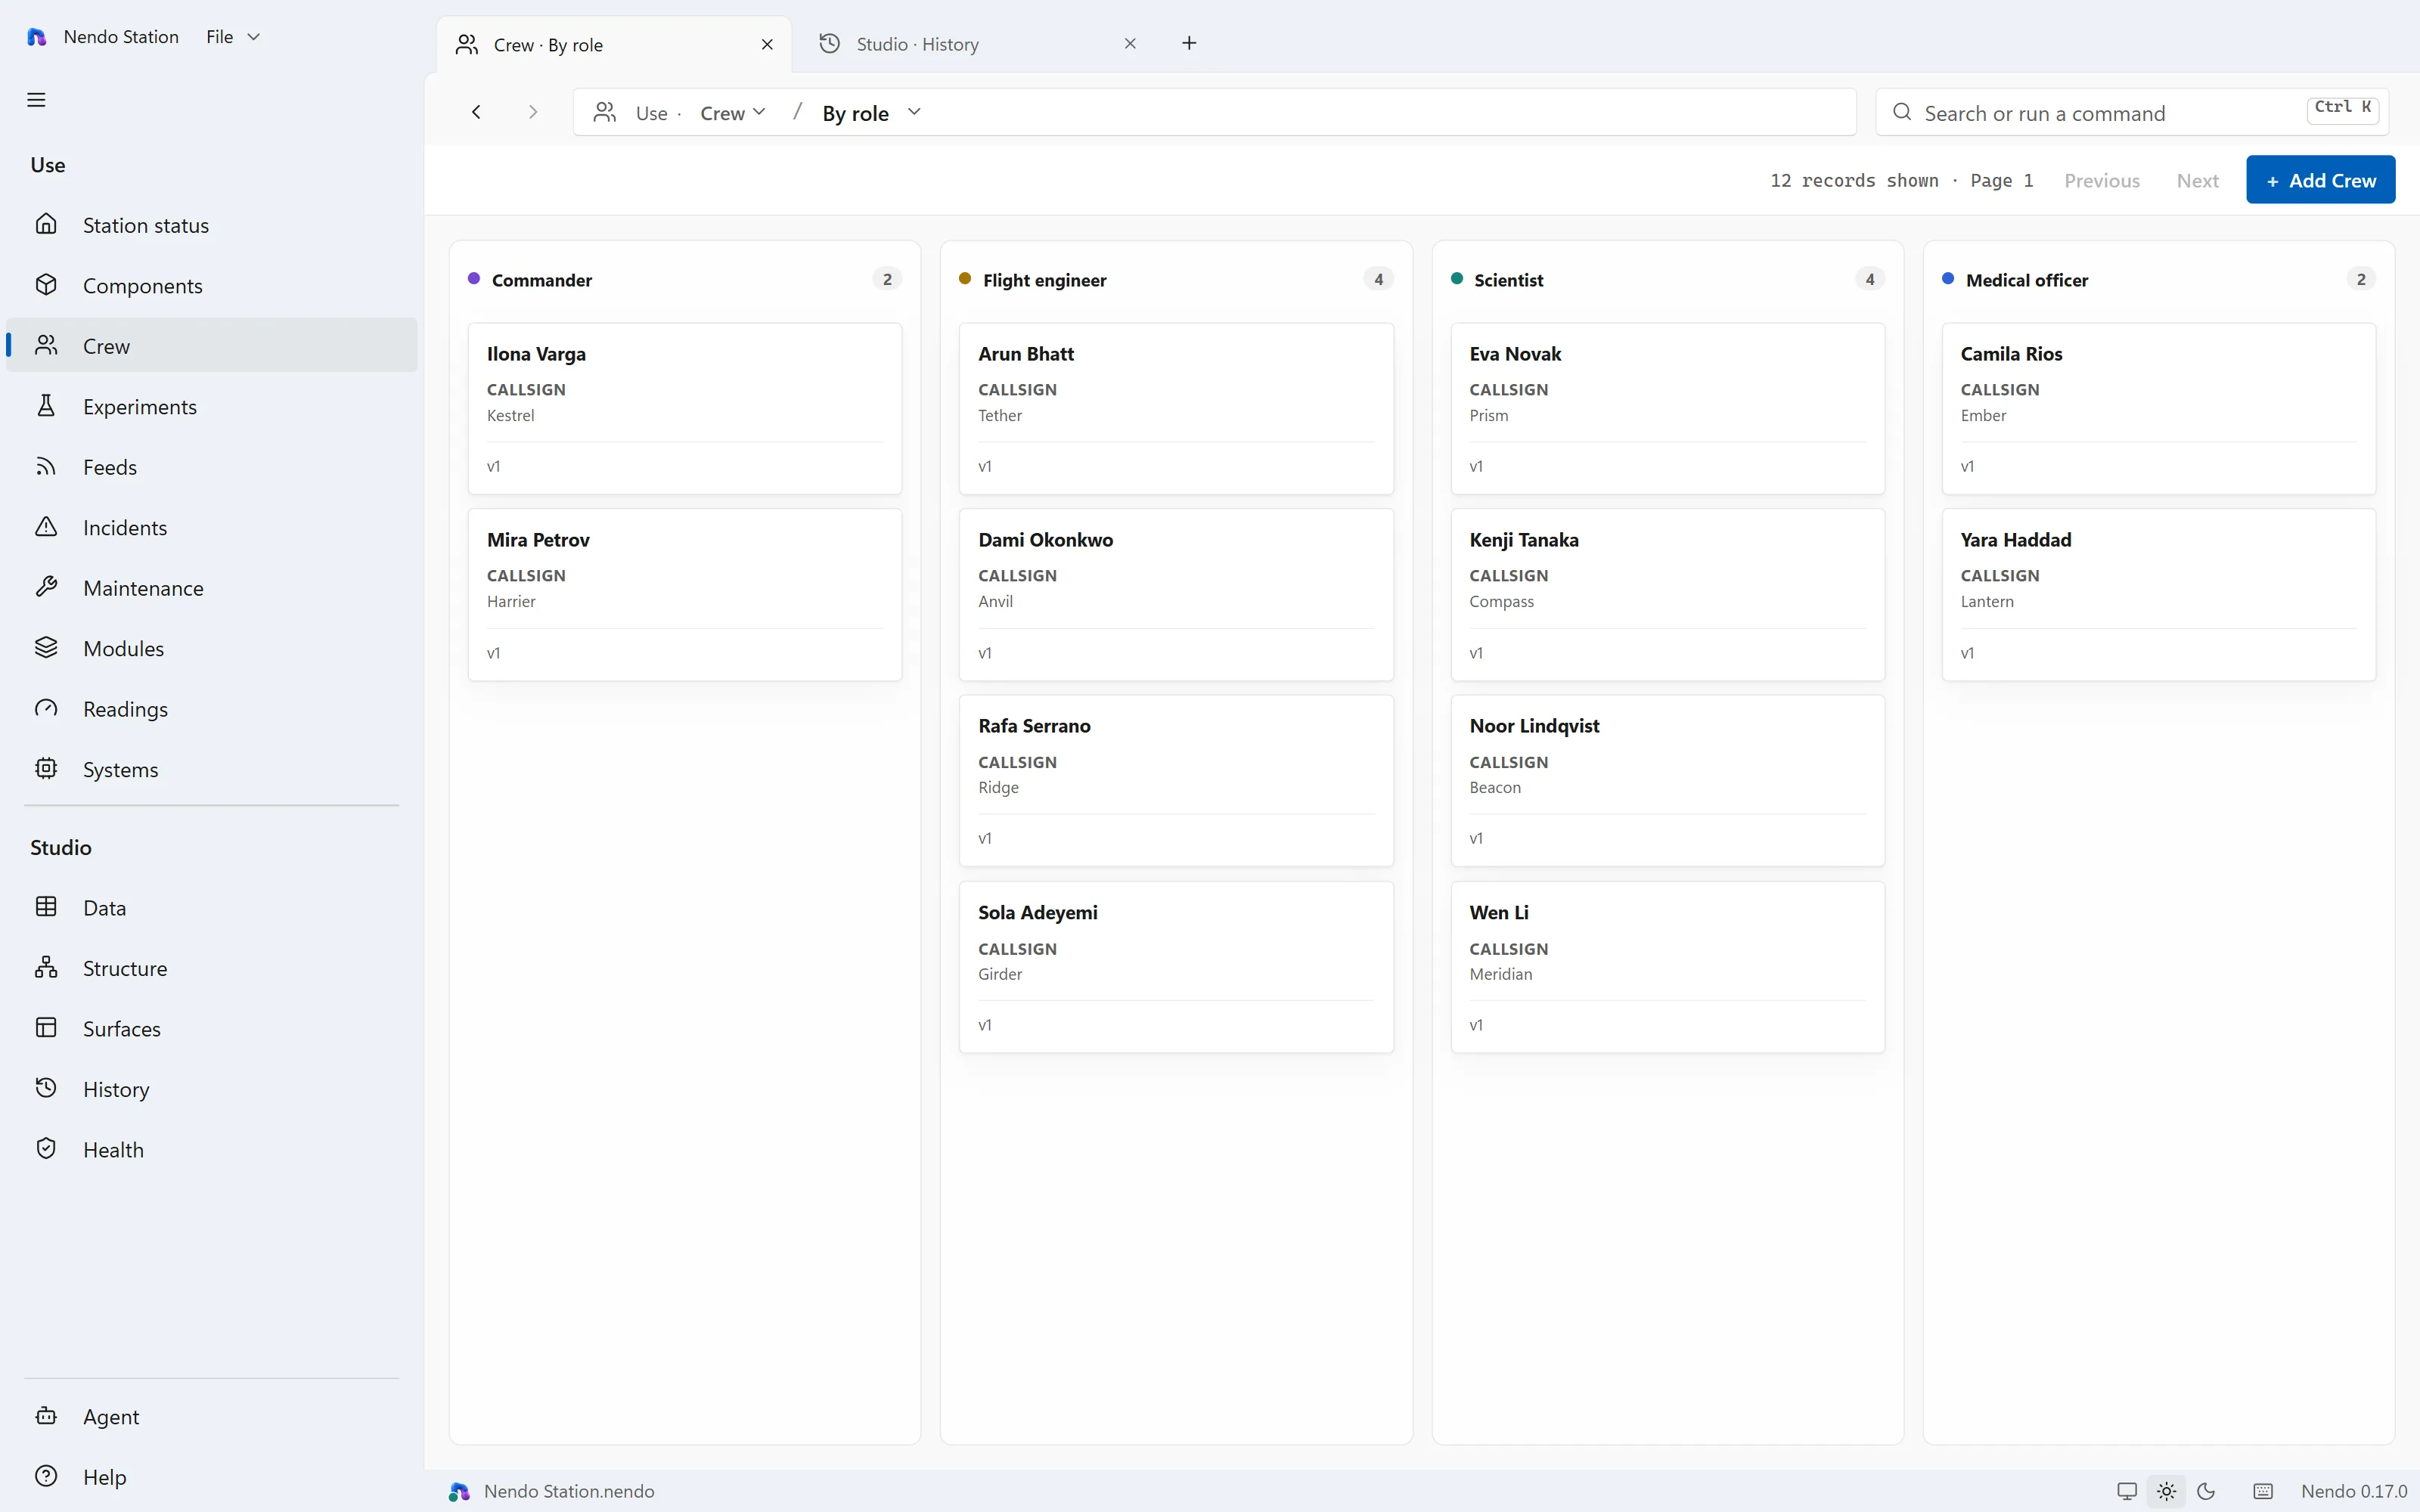Click the Next page button
Viewport: 2420px width, 1512px height.
(2197, 181)
